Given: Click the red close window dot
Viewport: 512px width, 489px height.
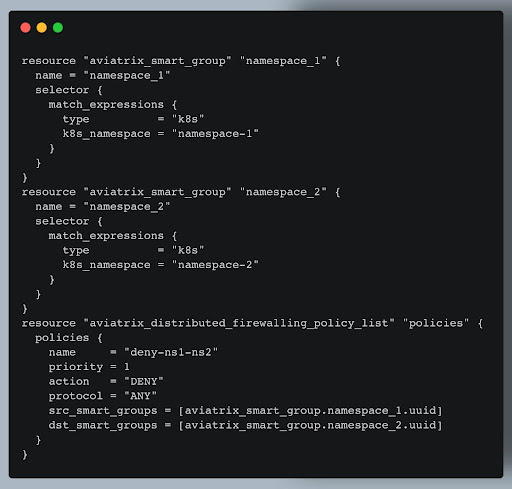Looking at the screenshot, I should [25, 28].
